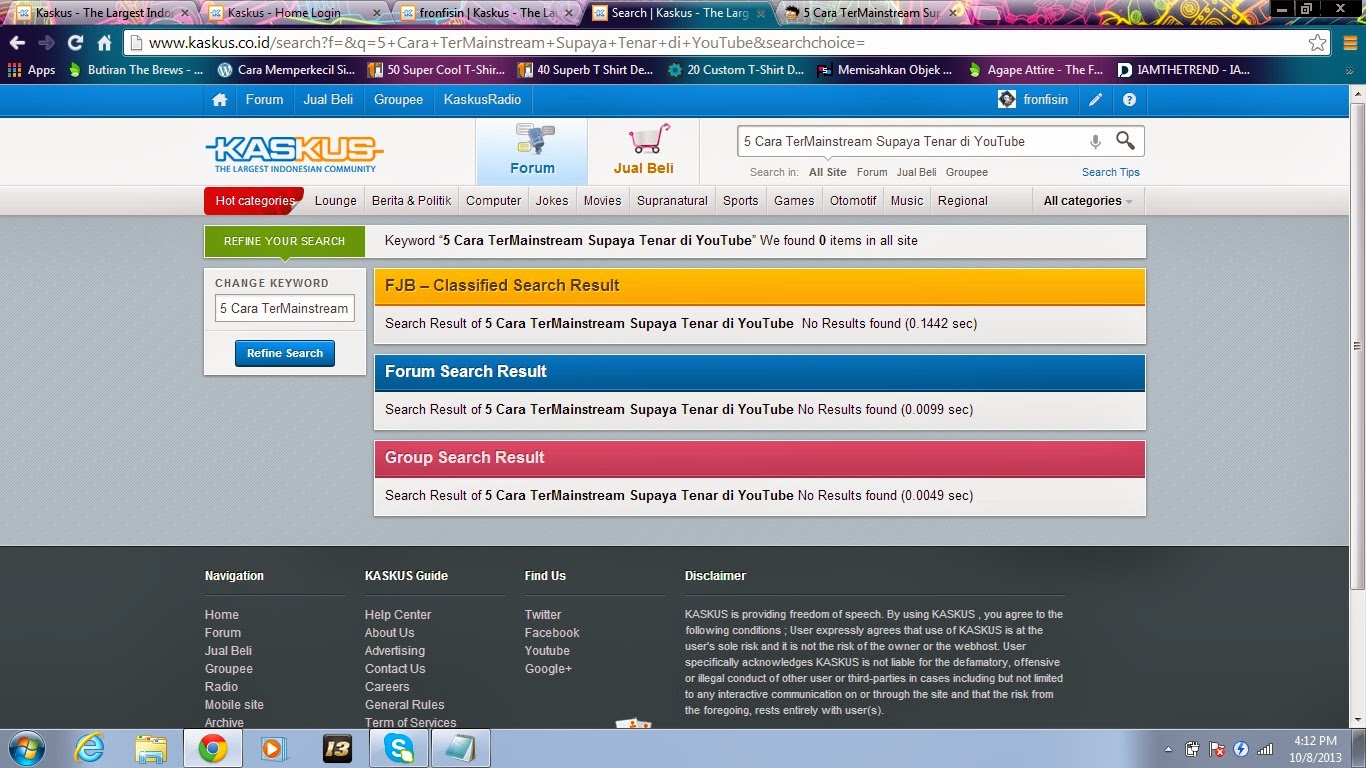Open the Search Tips link
This screenshot has height=768, width=1366.
tap(1110, 172)
